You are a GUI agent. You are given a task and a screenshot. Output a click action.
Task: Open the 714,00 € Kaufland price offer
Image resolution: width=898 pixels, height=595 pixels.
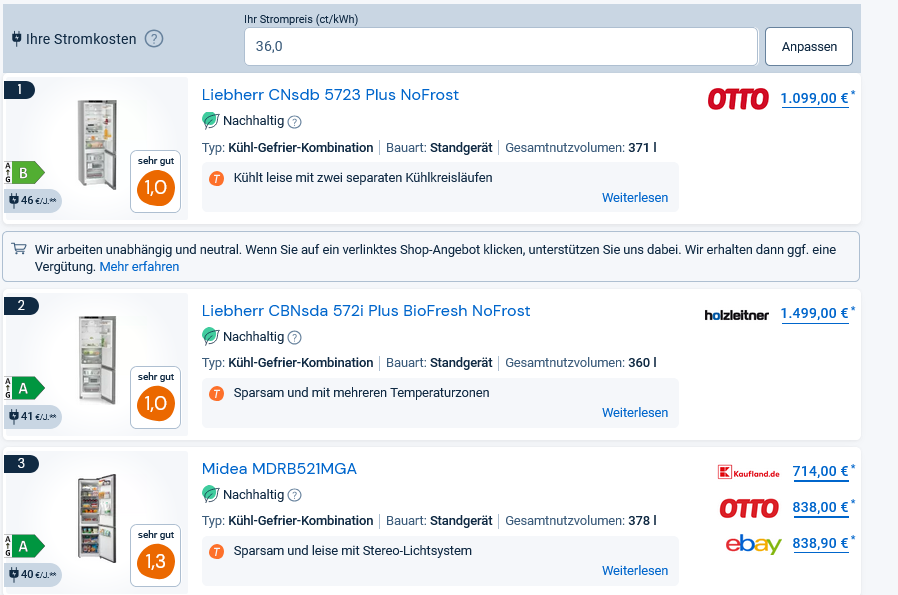tap(820, 472)
